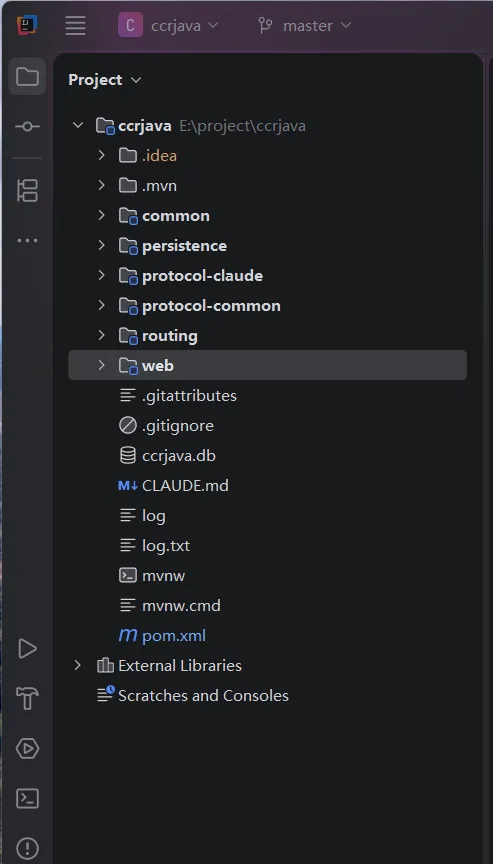Select the pom.xml file
The image size is (493, 864).
(x=162, y=635)
